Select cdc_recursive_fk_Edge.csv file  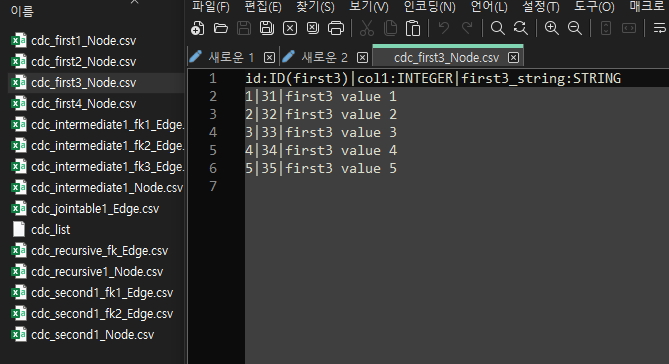click(x=99, y=250)
